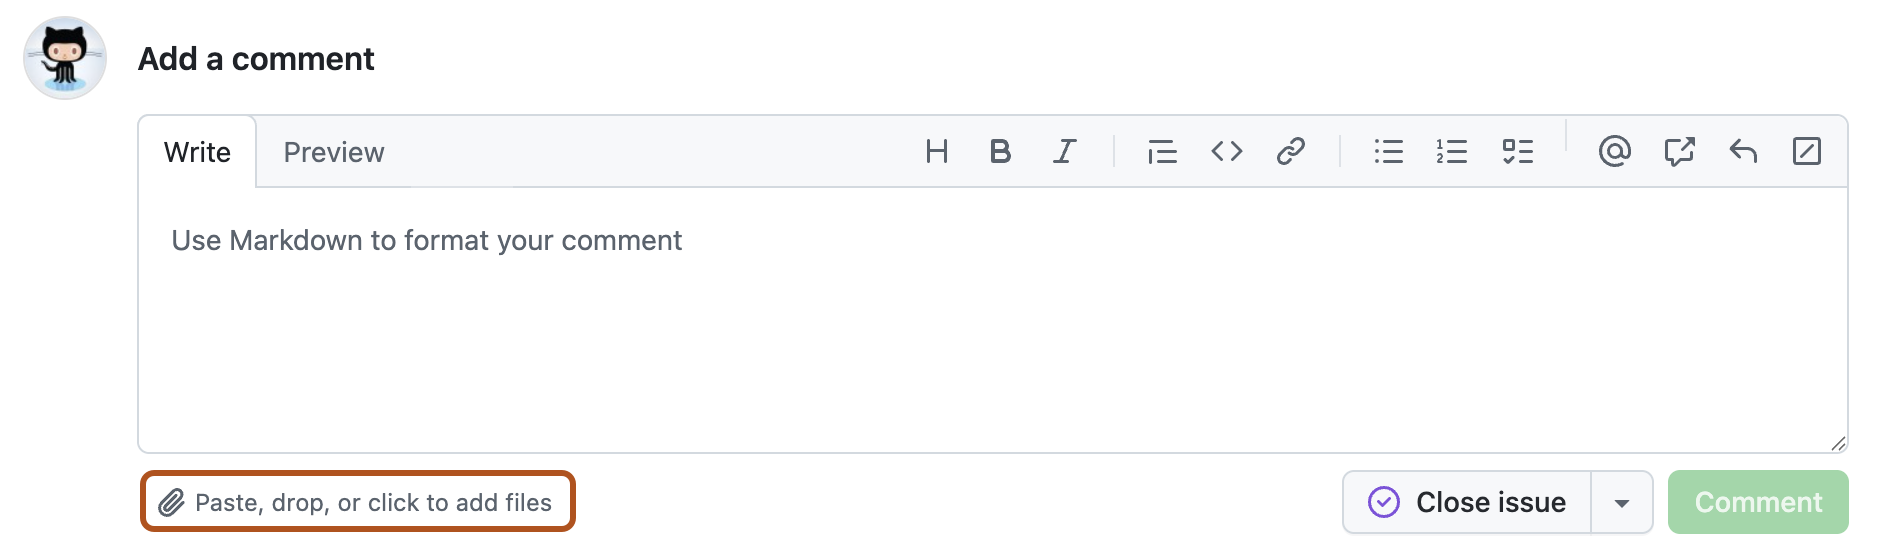
Task: Insert an unordered bullet list
Action: coord(1388,152)
